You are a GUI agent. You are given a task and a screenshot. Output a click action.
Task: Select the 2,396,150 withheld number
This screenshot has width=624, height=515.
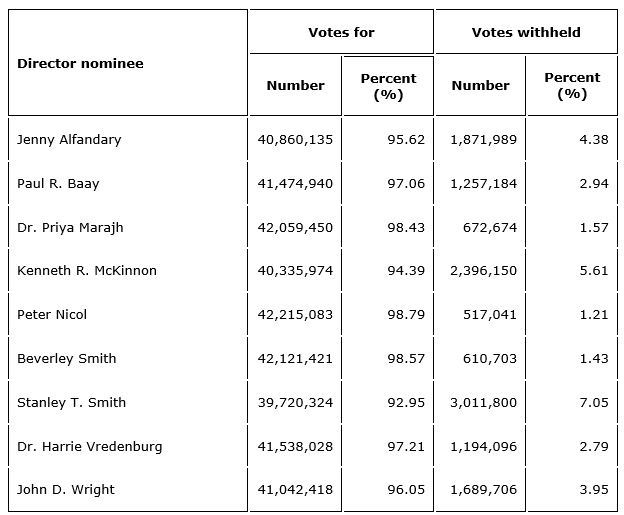(x=484, y=270)
